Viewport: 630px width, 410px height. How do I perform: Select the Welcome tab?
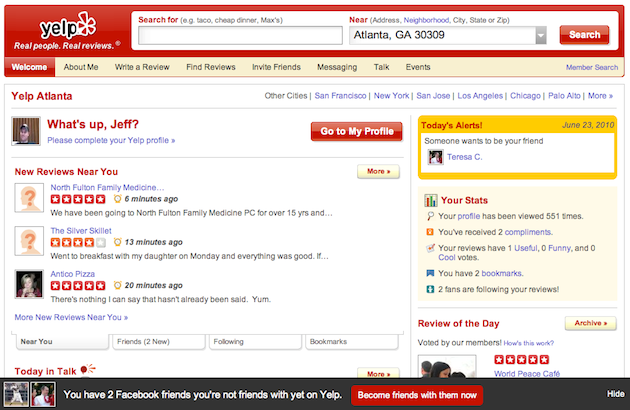tap(29, 67)
